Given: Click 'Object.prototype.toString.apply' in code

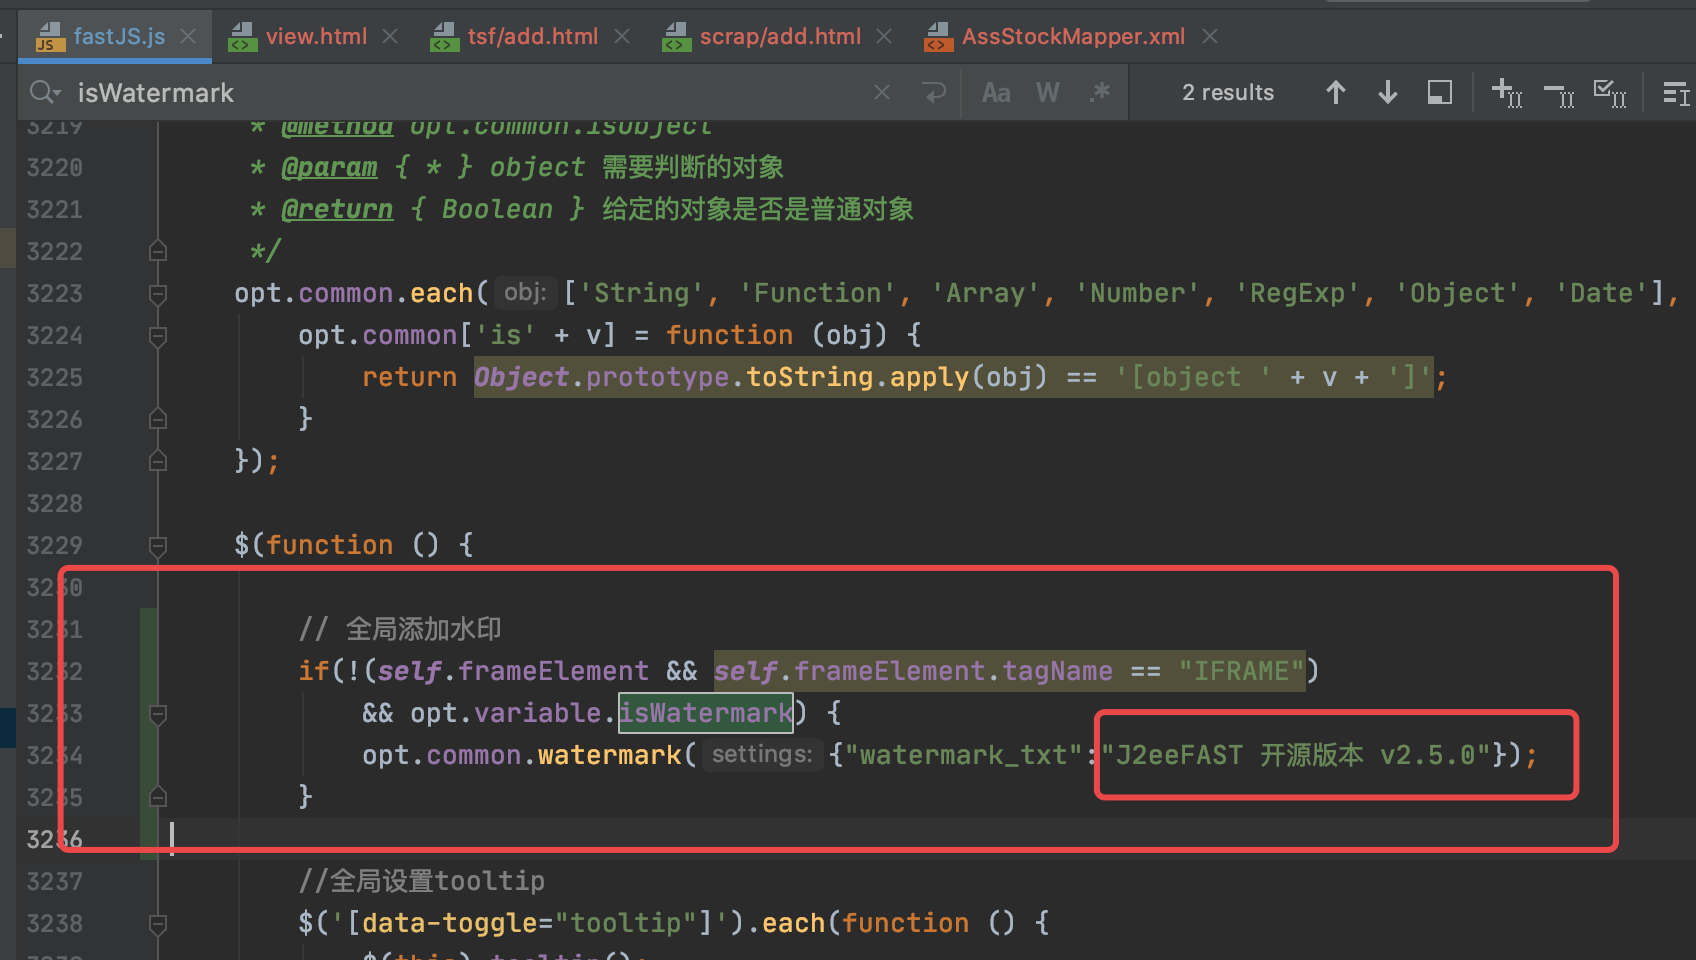Looking at the screenshot, I should (x=722, y=377).
